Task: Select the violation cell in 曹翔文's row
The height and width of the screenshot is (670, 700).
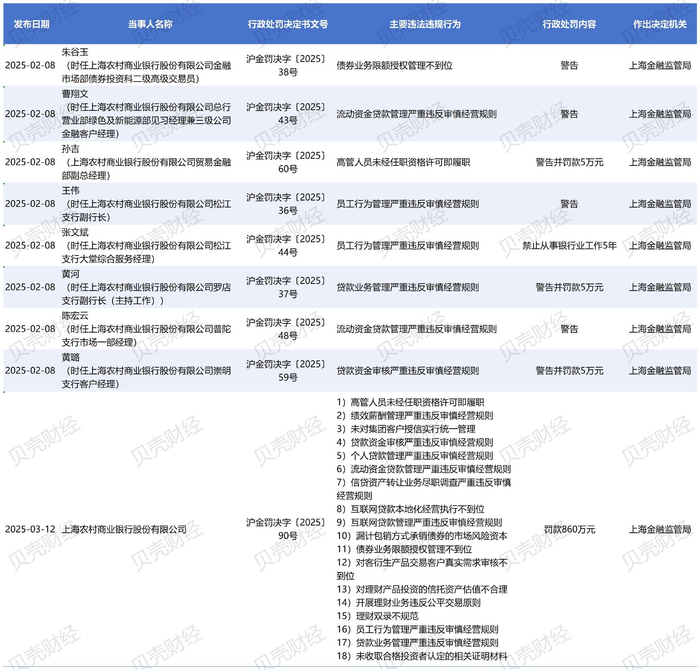Action: [x=417, y=114]
